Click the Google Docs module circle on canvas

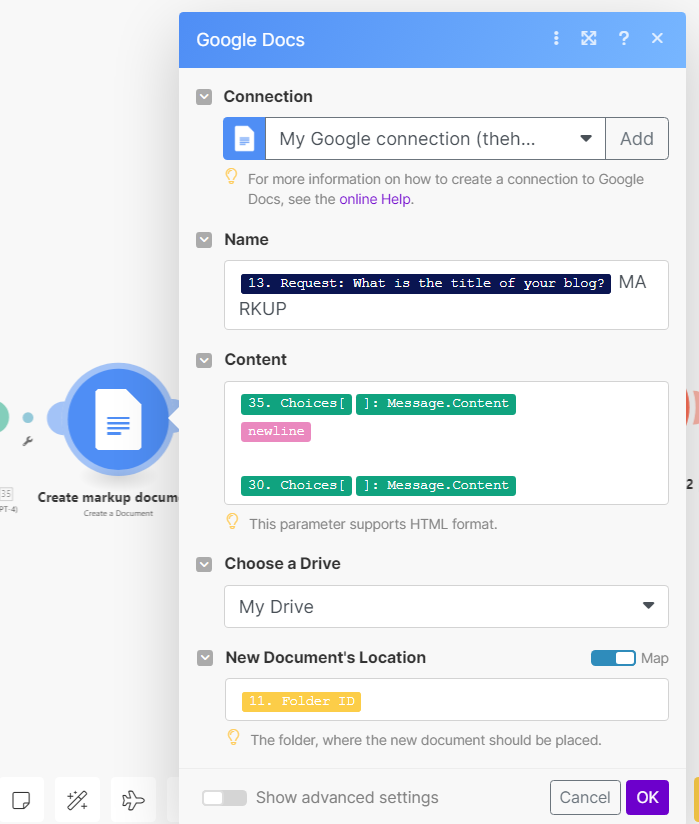click(118, 419)
